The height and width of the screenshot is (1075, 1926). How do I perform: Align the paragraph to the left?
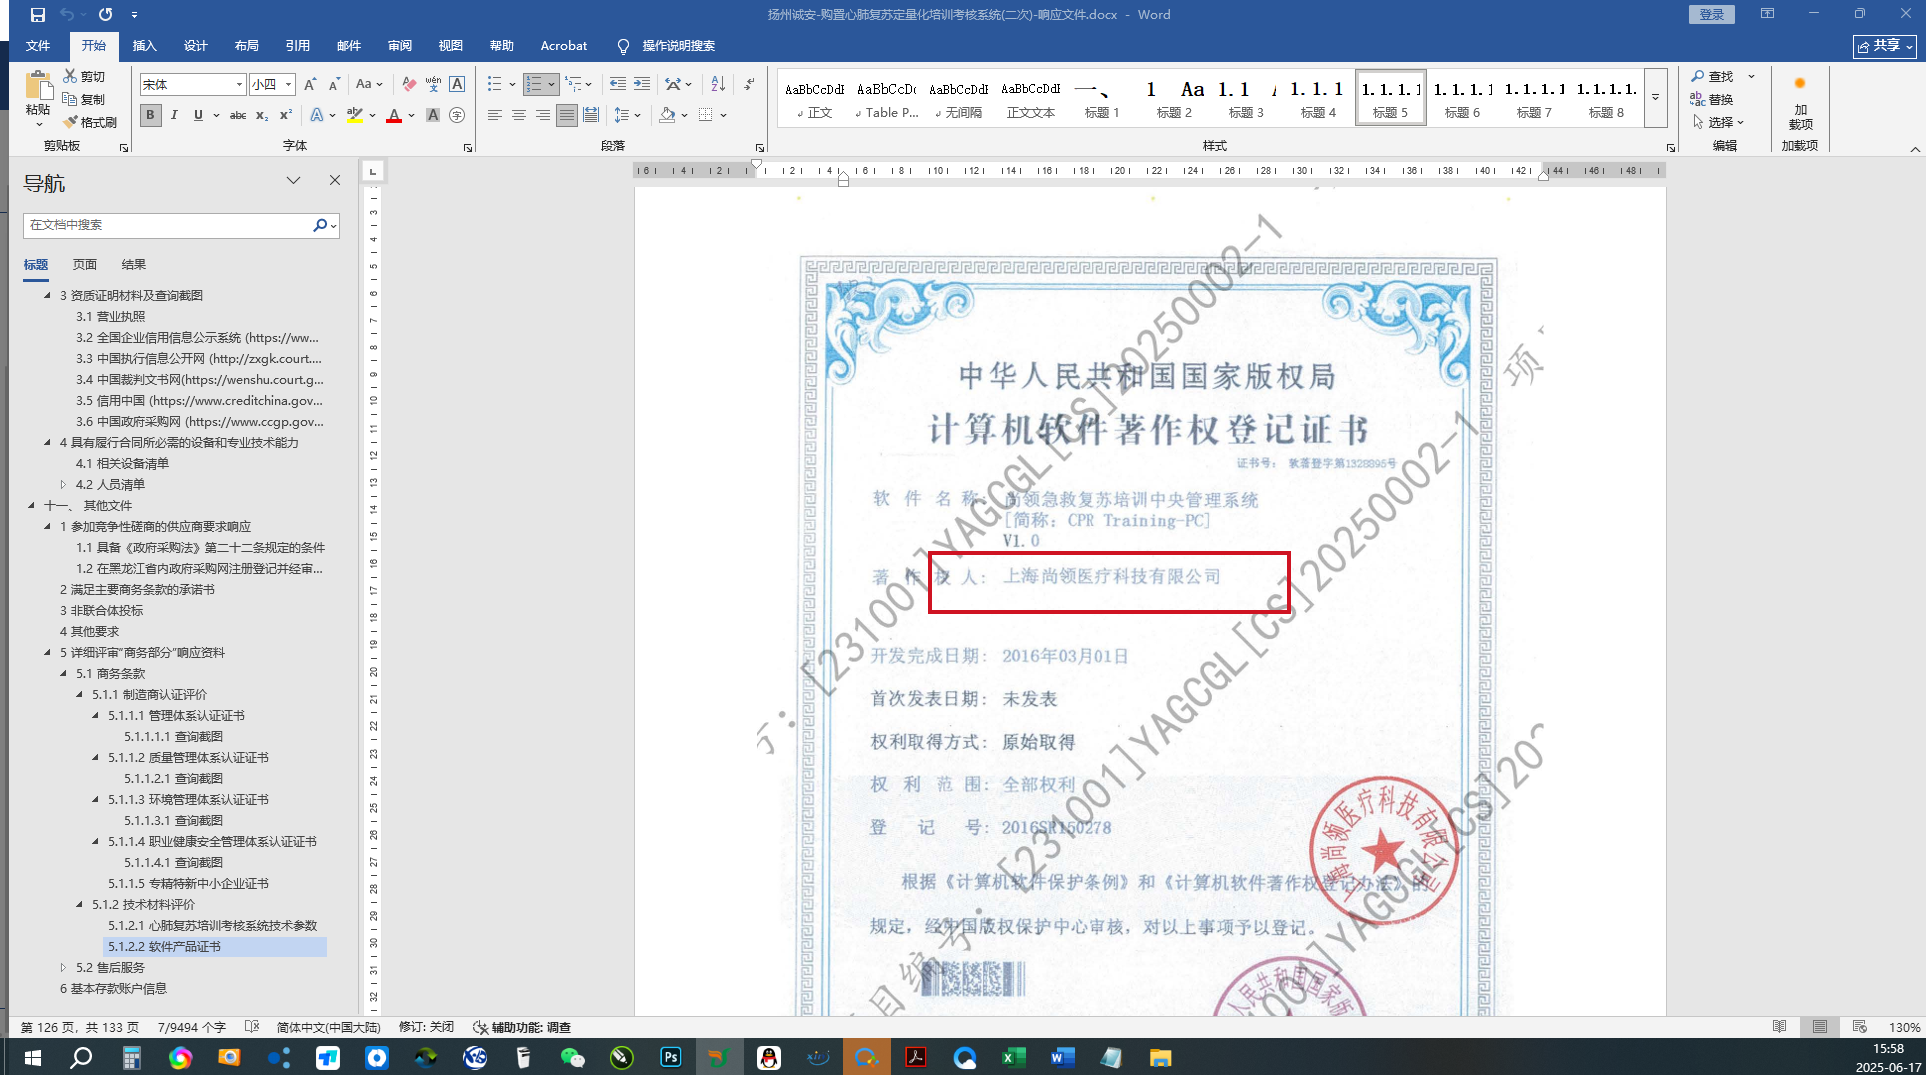coord(494,115)
